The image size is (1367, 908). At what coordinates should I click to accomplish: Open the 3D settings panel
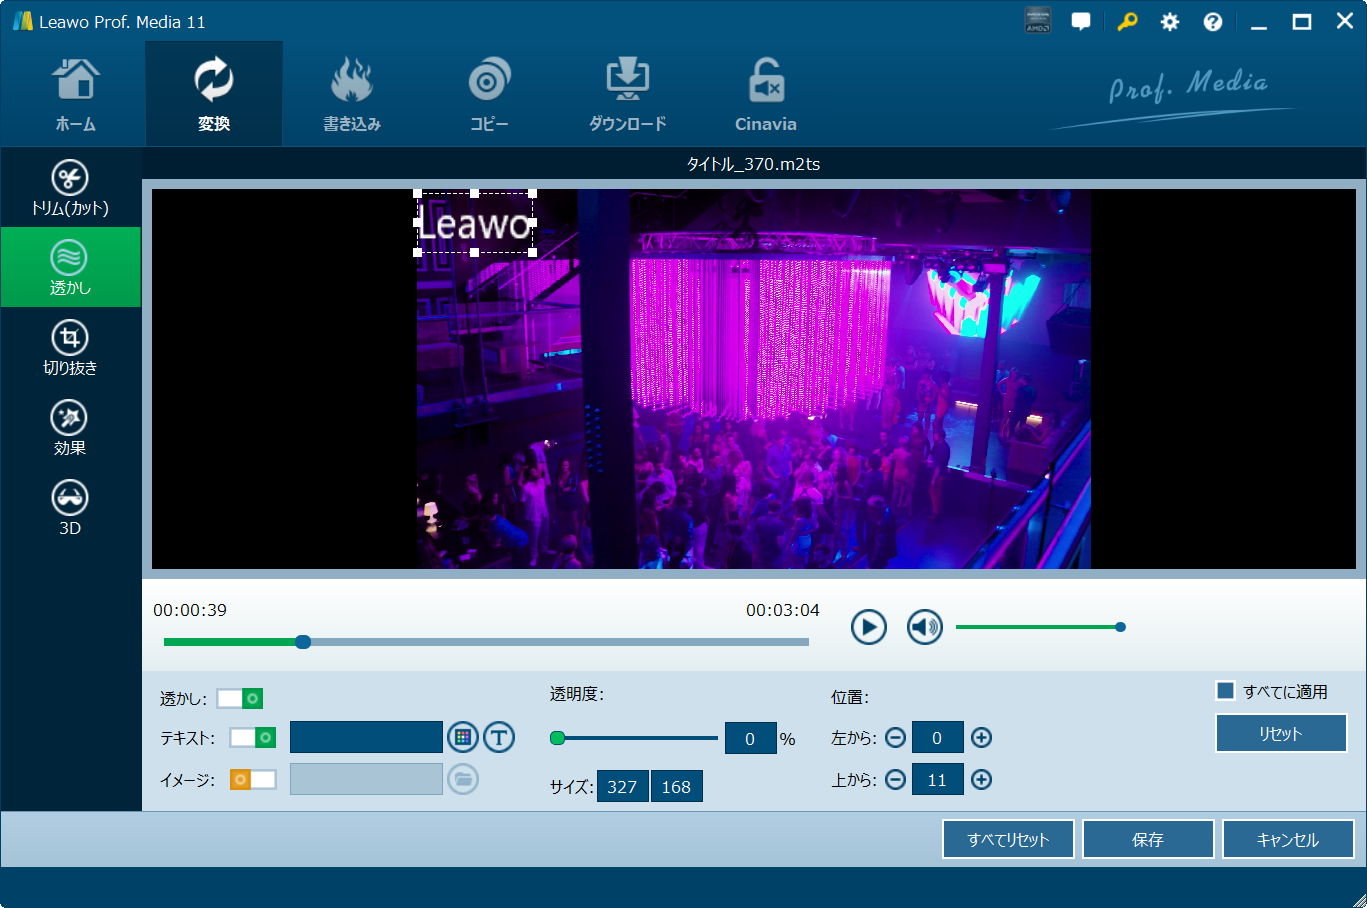point(70,507)
